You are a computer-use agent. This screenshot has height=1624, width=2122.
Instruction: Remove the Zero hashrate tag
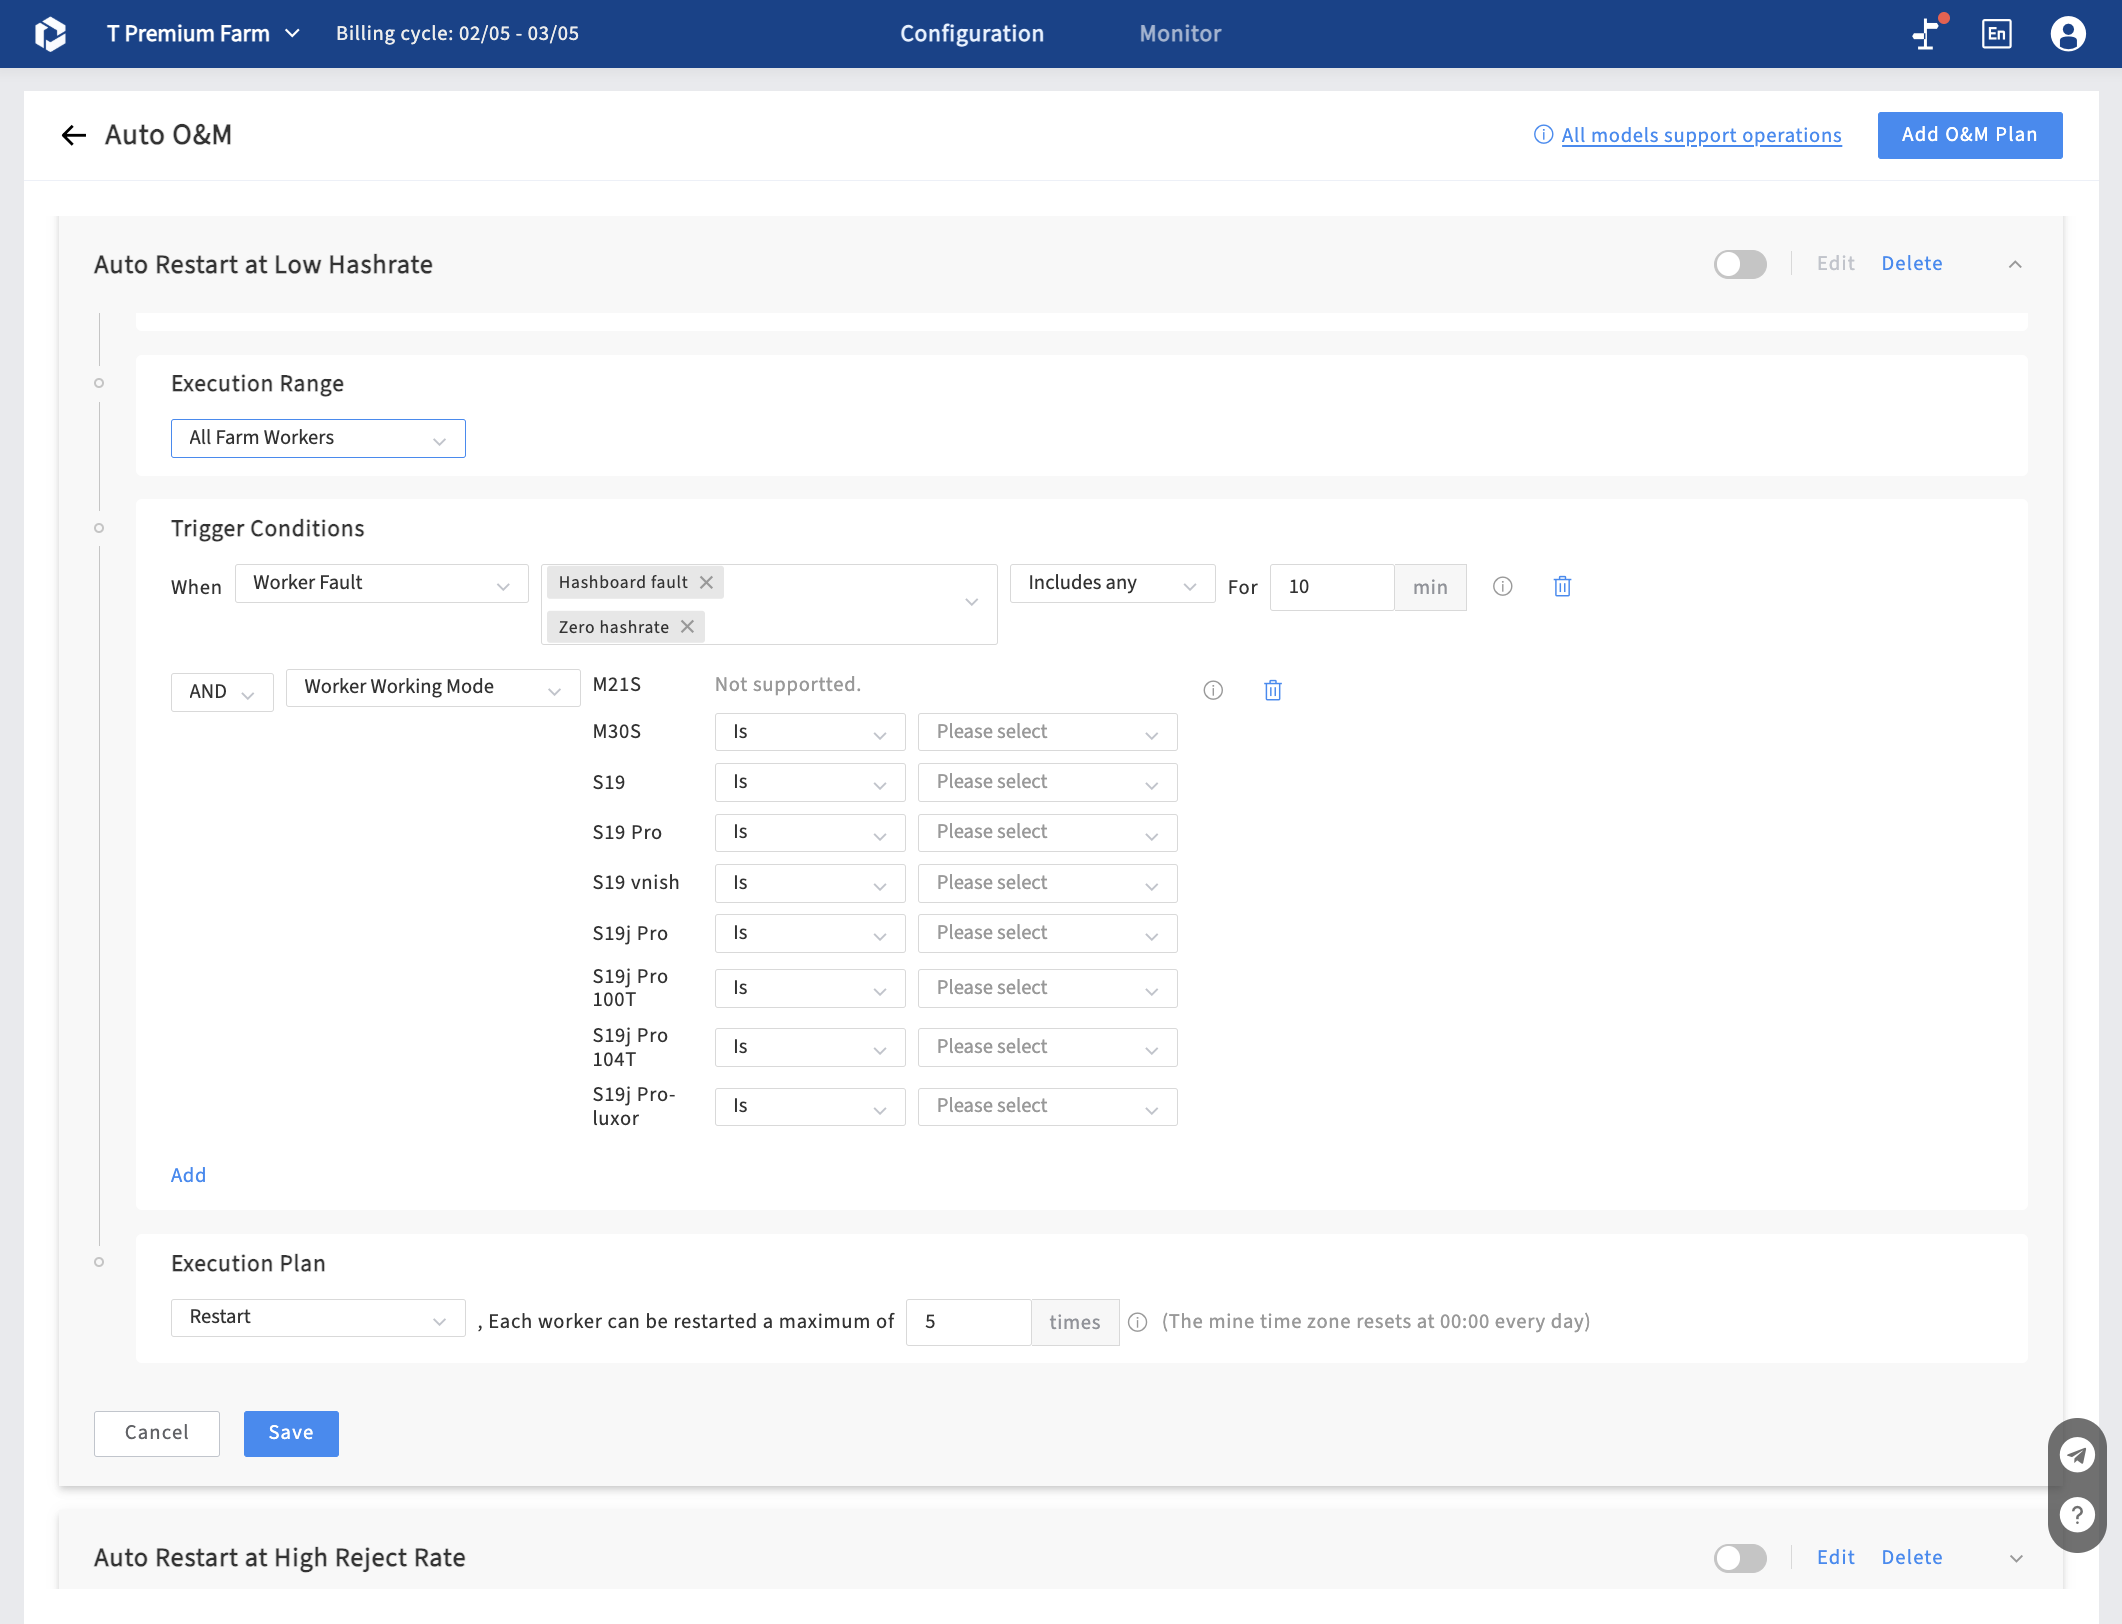tap(687, 627)
